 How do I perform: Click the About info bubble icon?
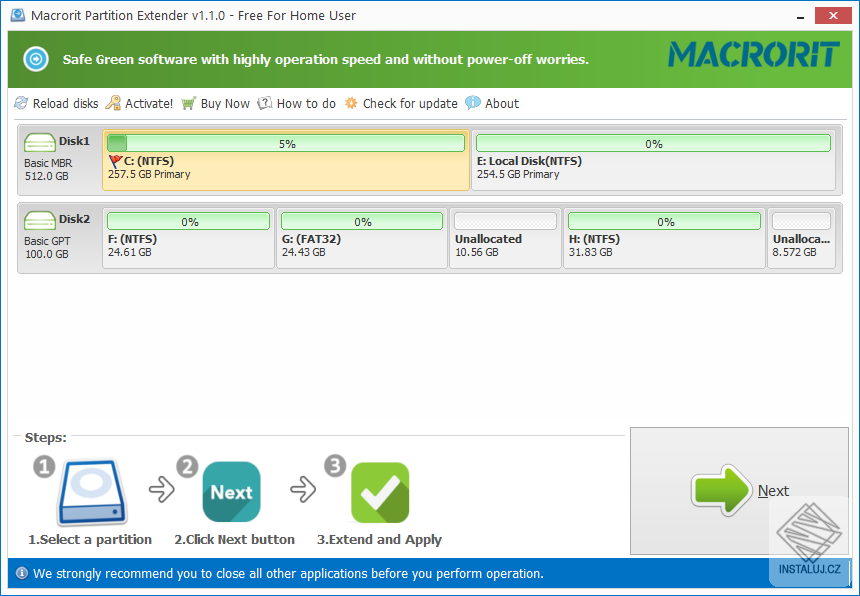(473, 103)
